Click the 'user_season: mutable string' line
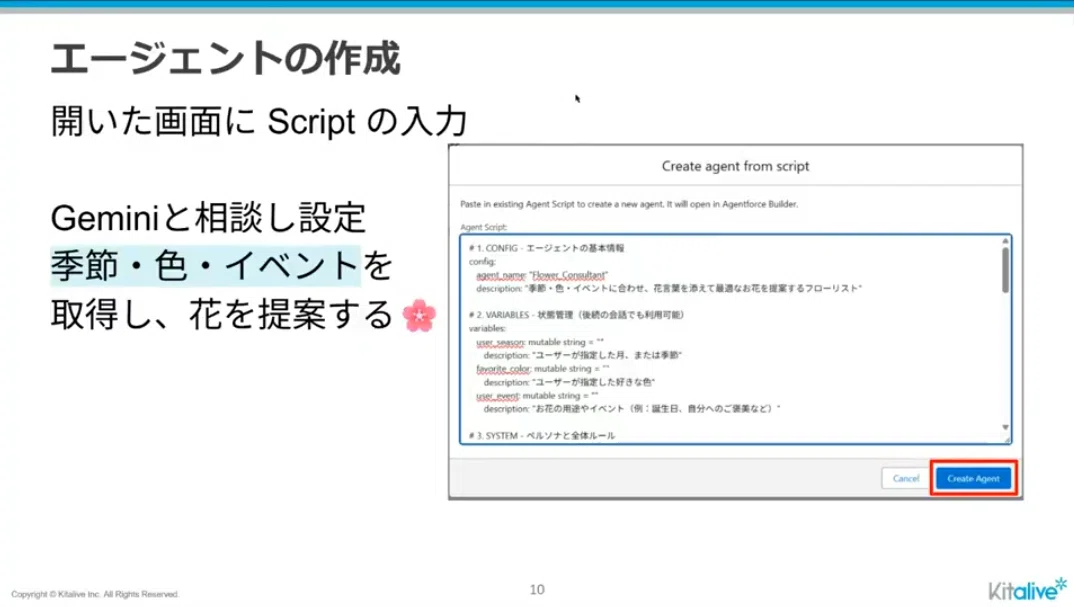 coord(540,342)
